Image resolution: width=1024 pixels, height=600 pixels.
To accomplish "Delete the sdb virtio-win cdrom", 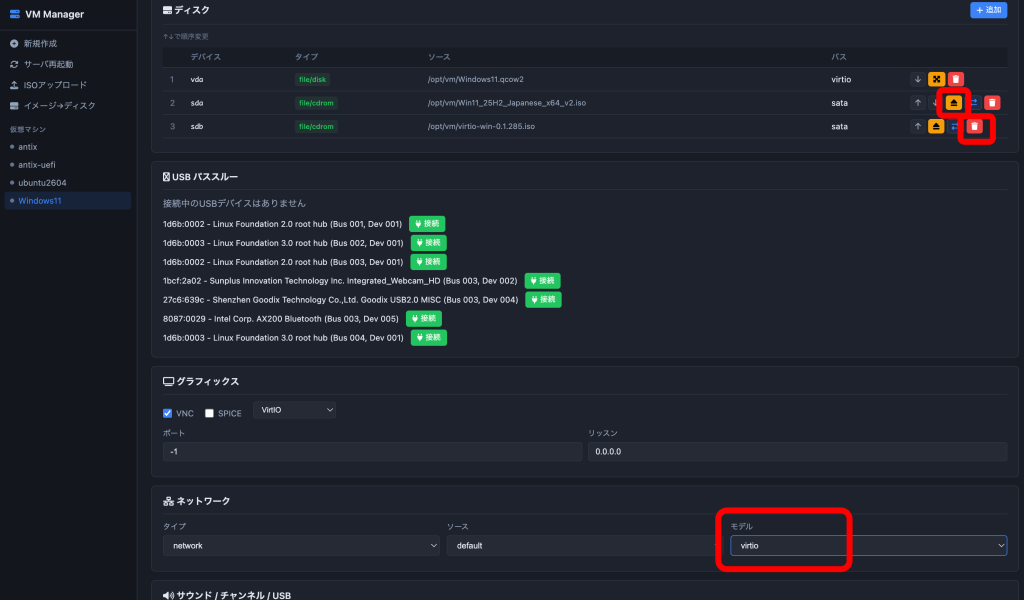I will click(x=974, y=127).
